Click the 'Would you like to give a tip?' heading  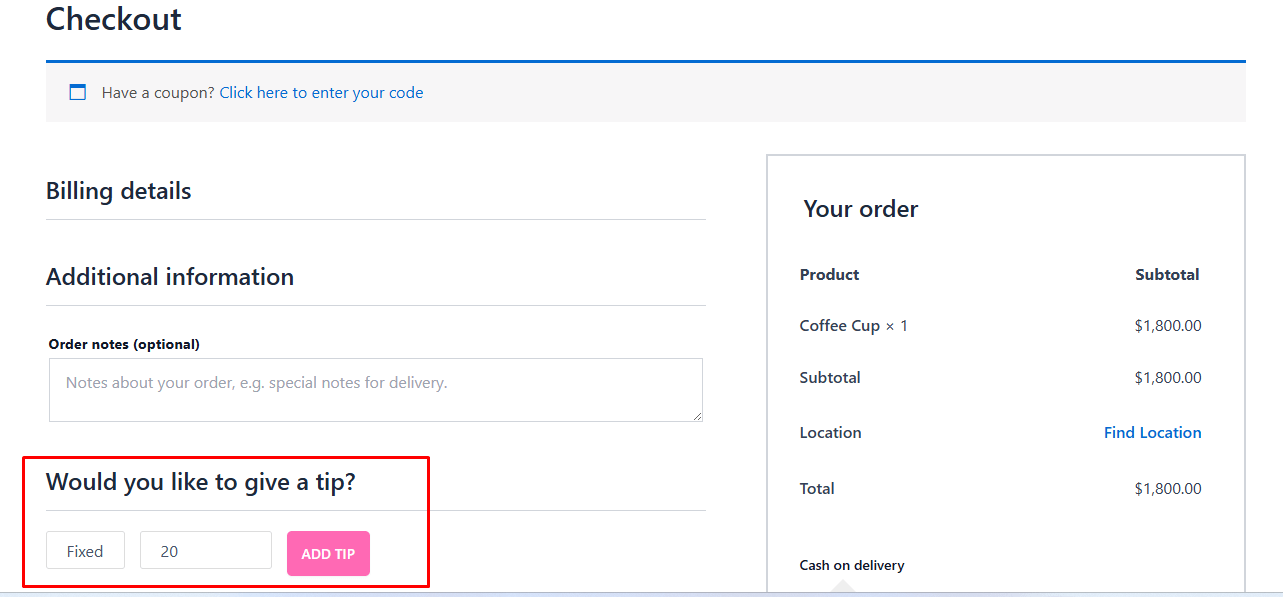pos(200,483)
